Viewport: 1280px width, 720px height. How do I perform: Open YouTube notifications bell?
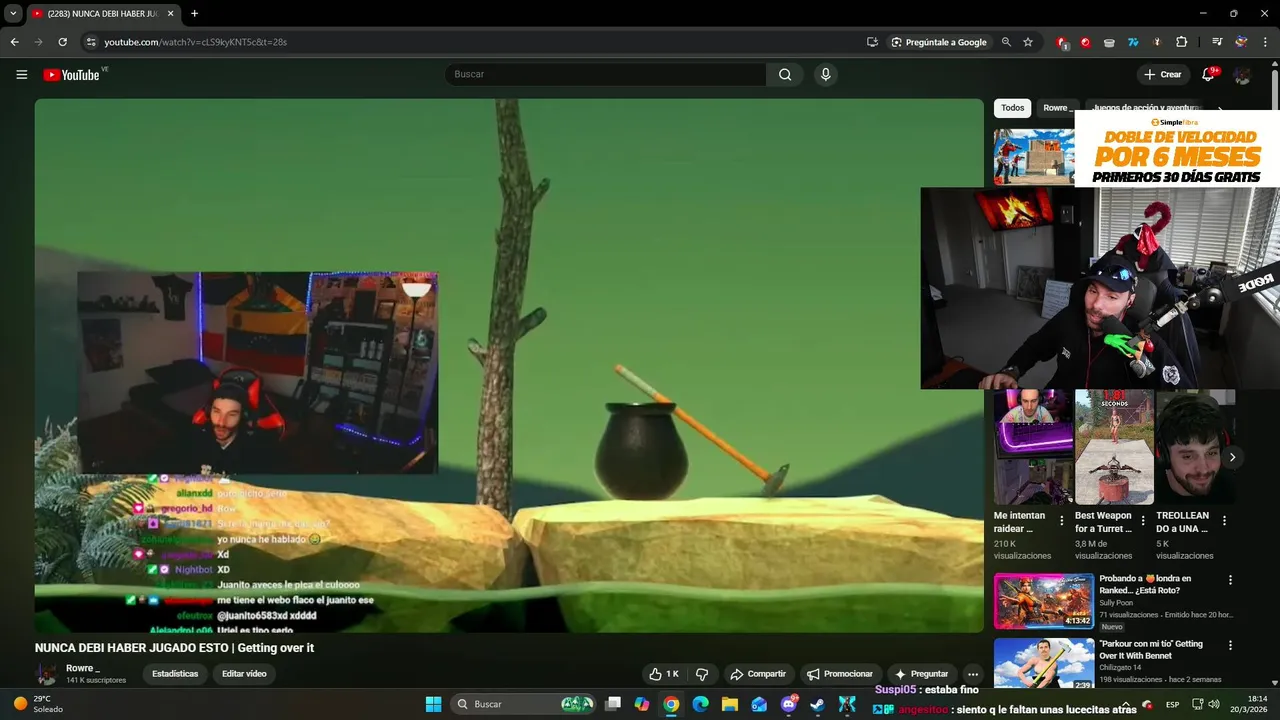[1208, 74]
